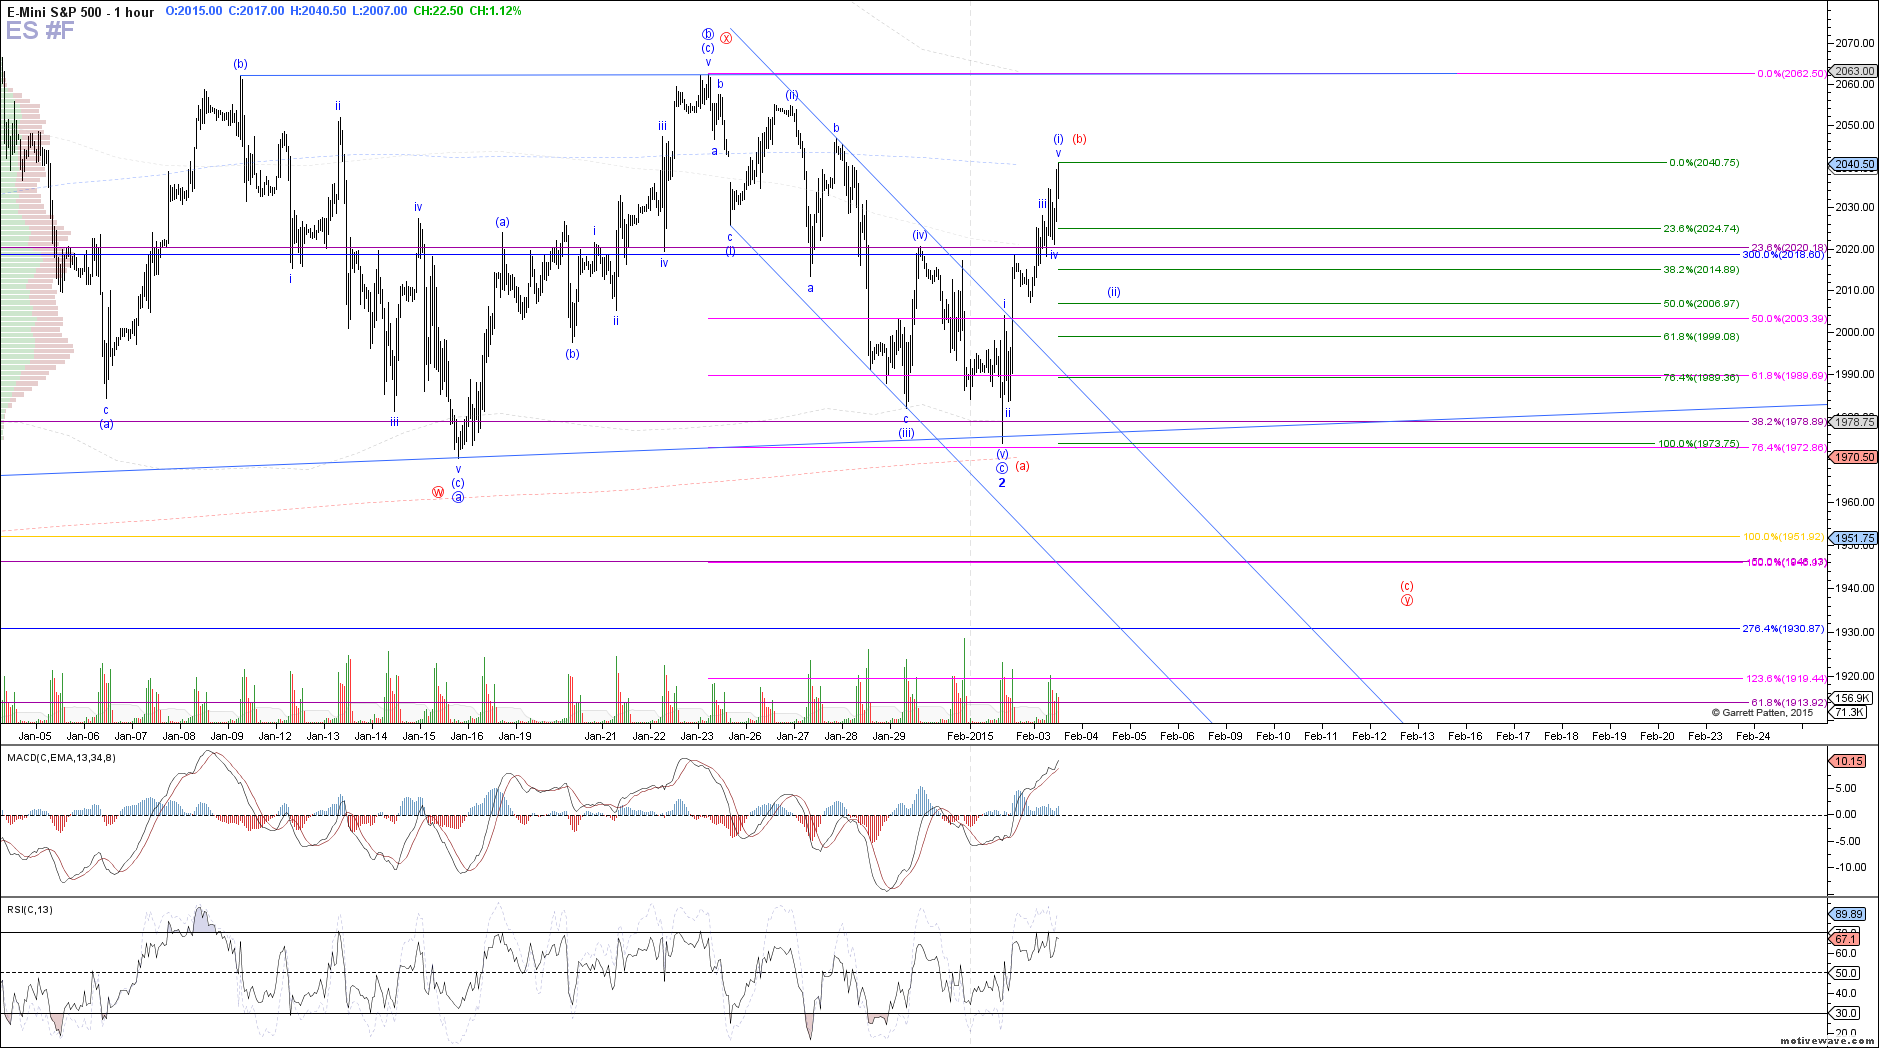Select the 1970.50 red price tag
Image resolution: width=1879 pixels, height=1048 pixels.
[x=1853, y=457]
